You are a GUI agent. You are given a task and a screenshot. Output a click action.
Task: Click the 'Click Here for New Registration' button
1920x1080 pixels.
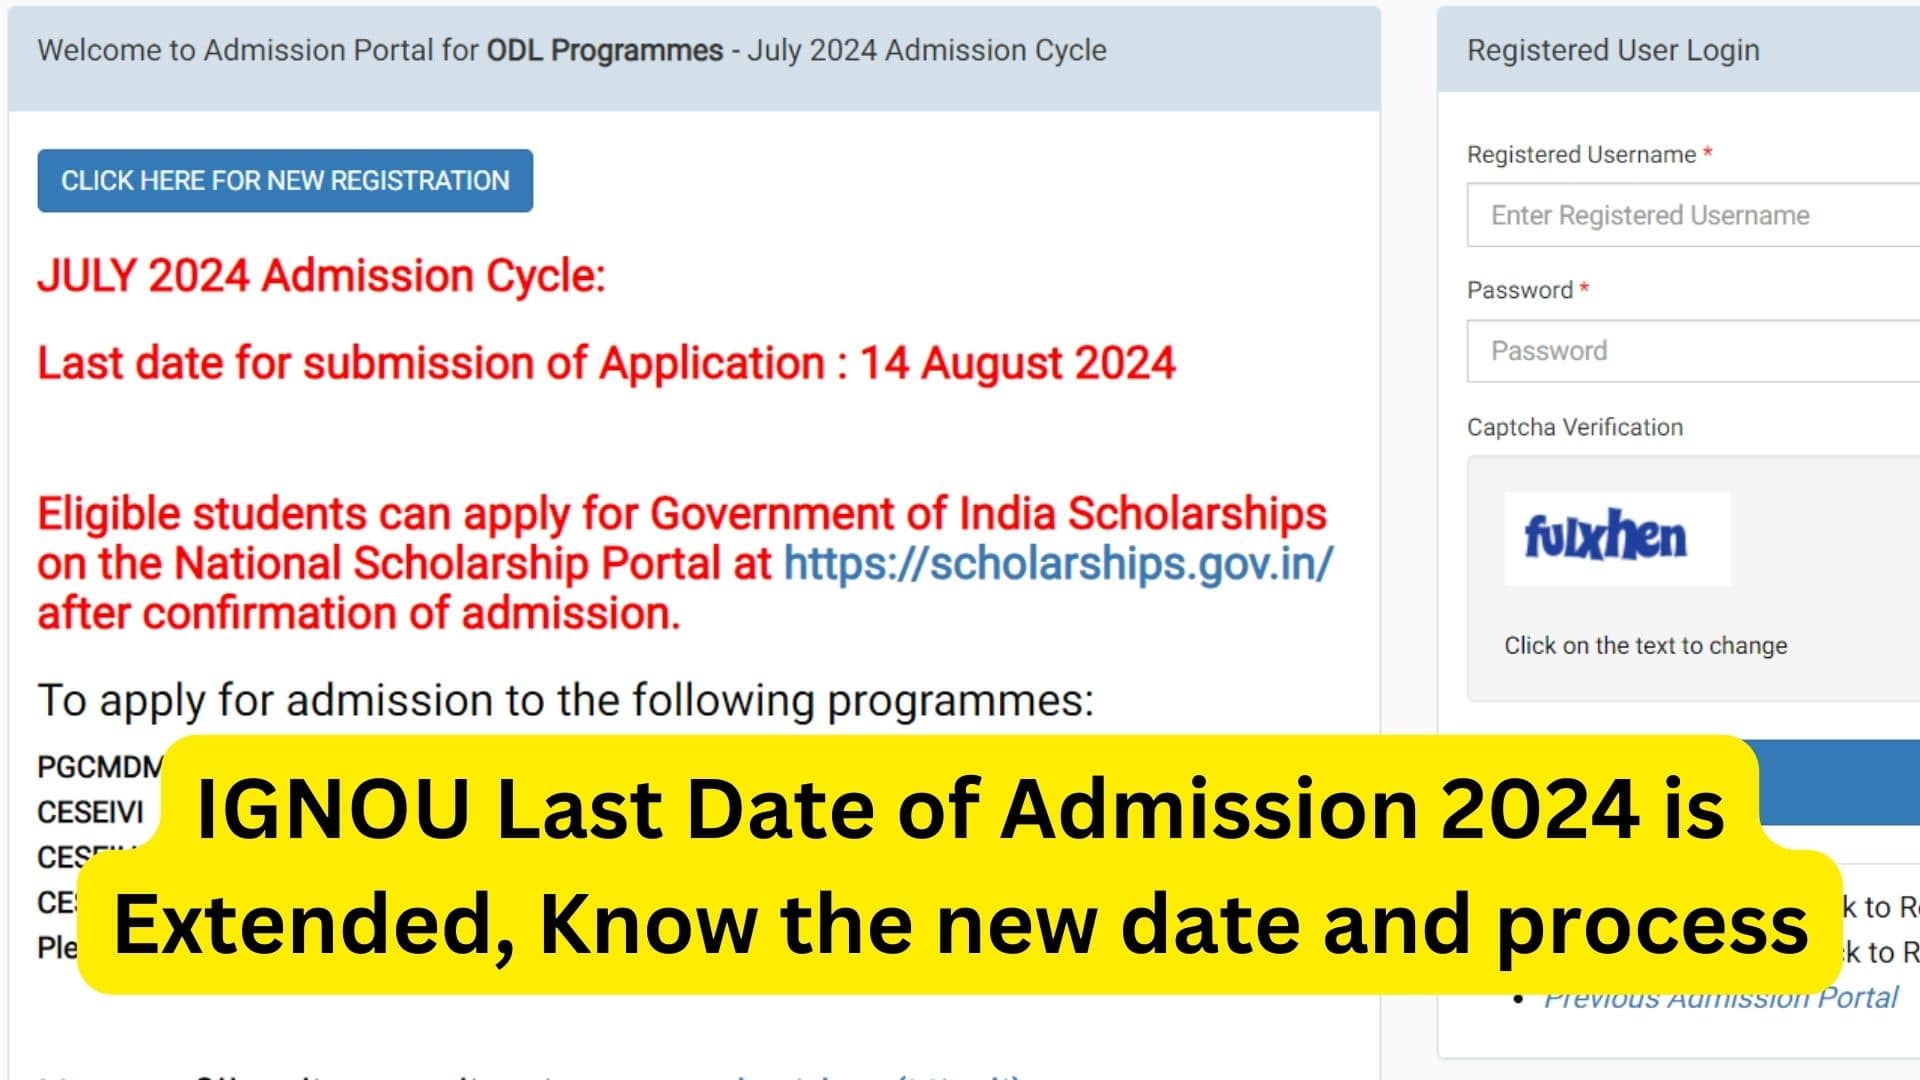(285, 181)
